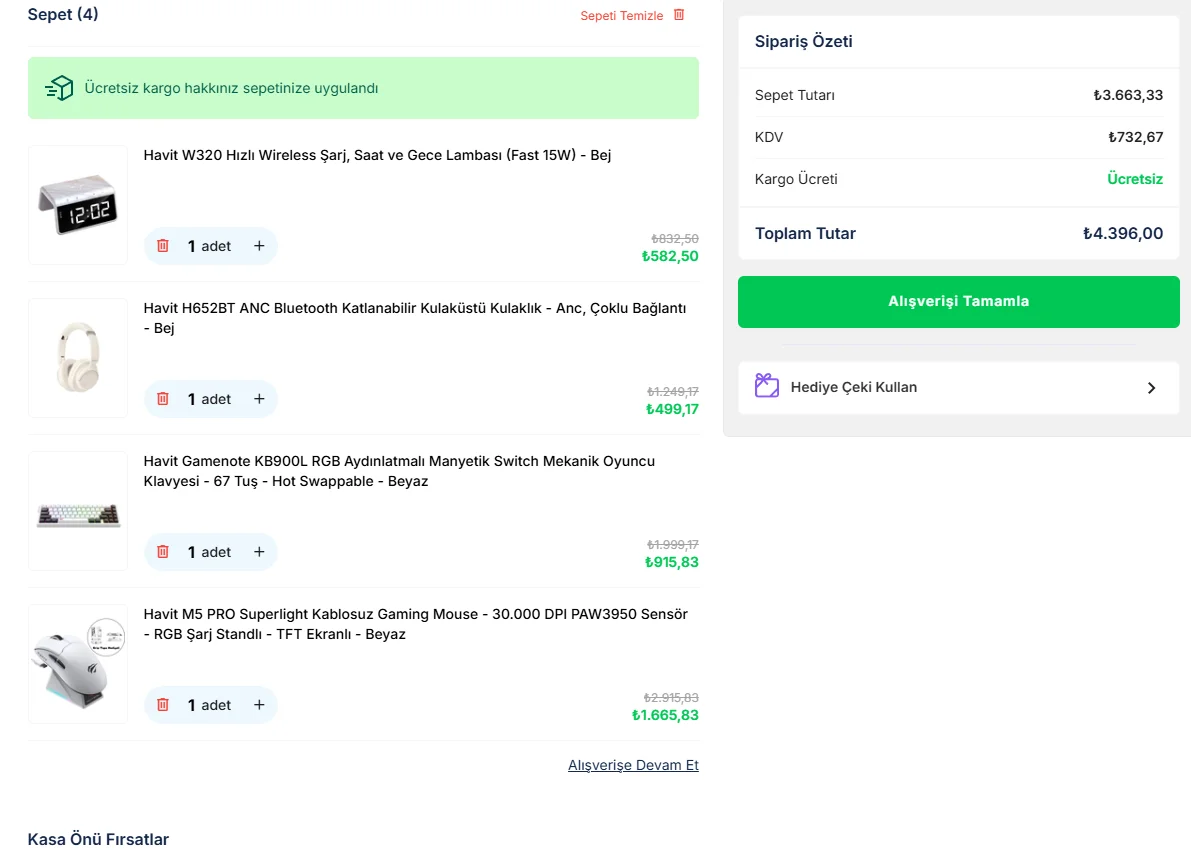Add one more H652BT headphone
The width and height of the screenshot is (1191, 850).
coord(259,399)
